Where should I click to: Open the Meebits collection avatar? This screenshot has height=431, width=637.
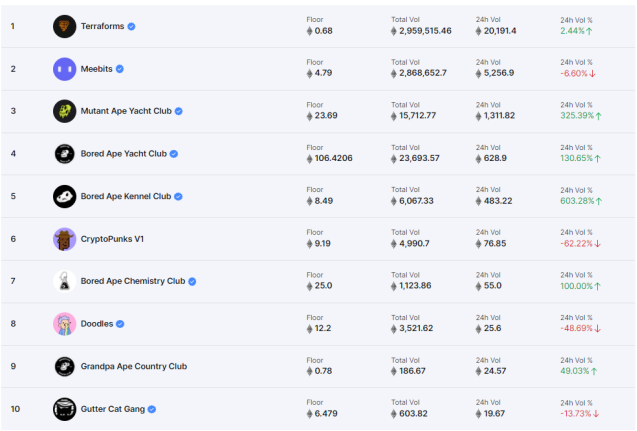click(64, 69)
